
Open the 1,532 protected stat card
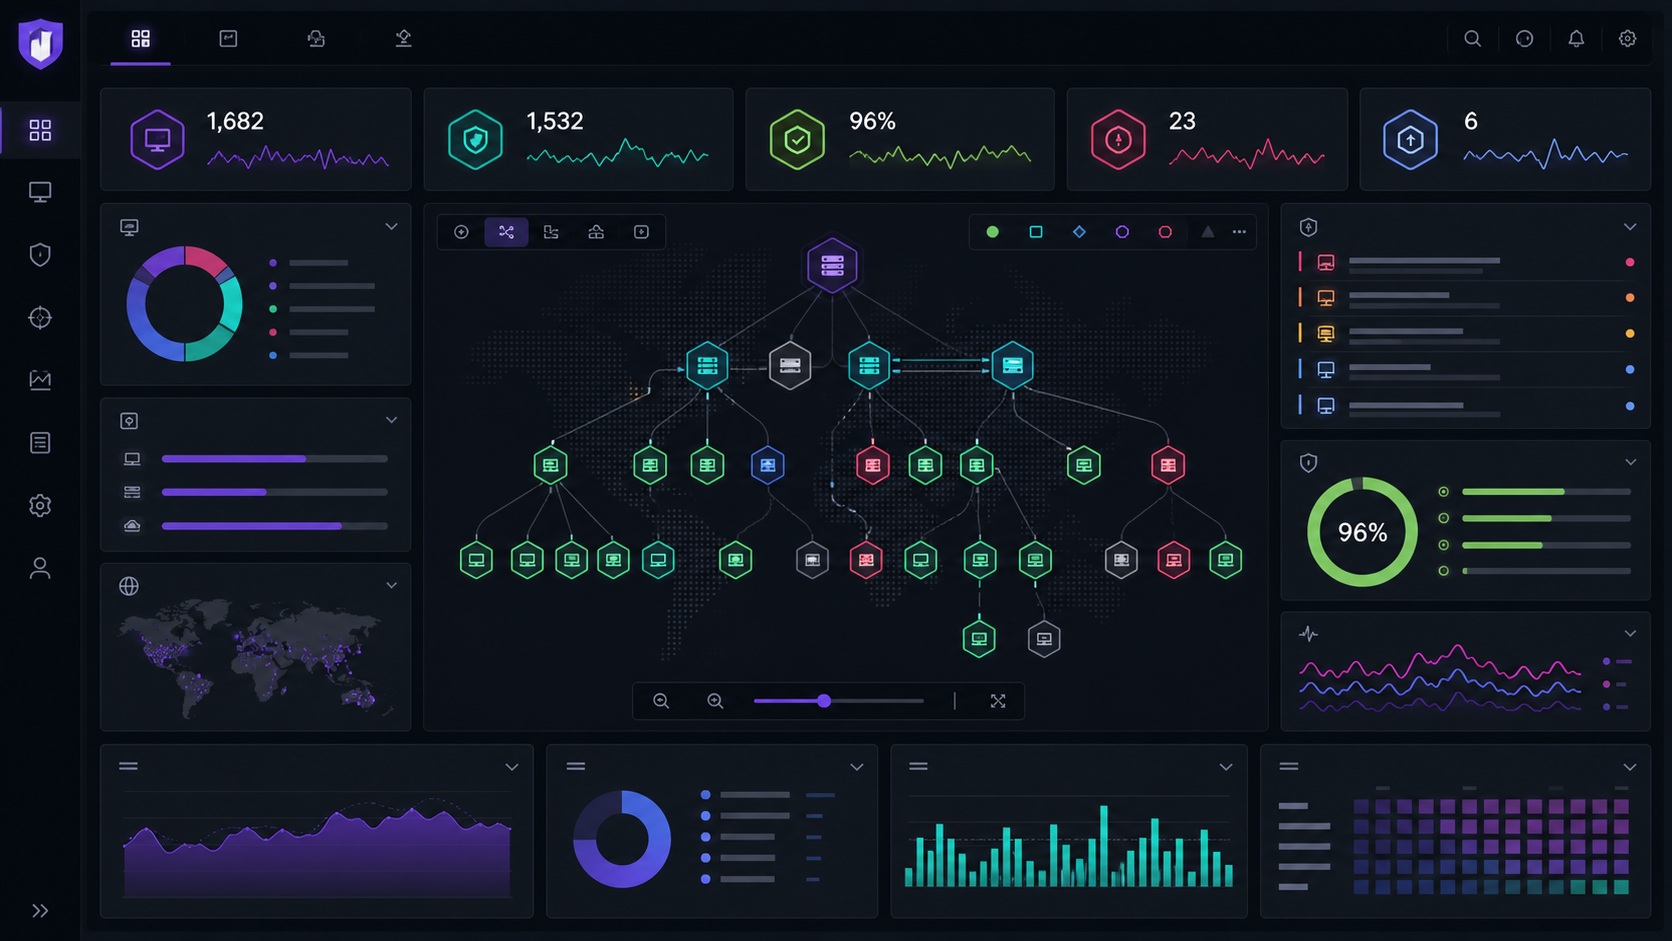click(x=578, y=139)
